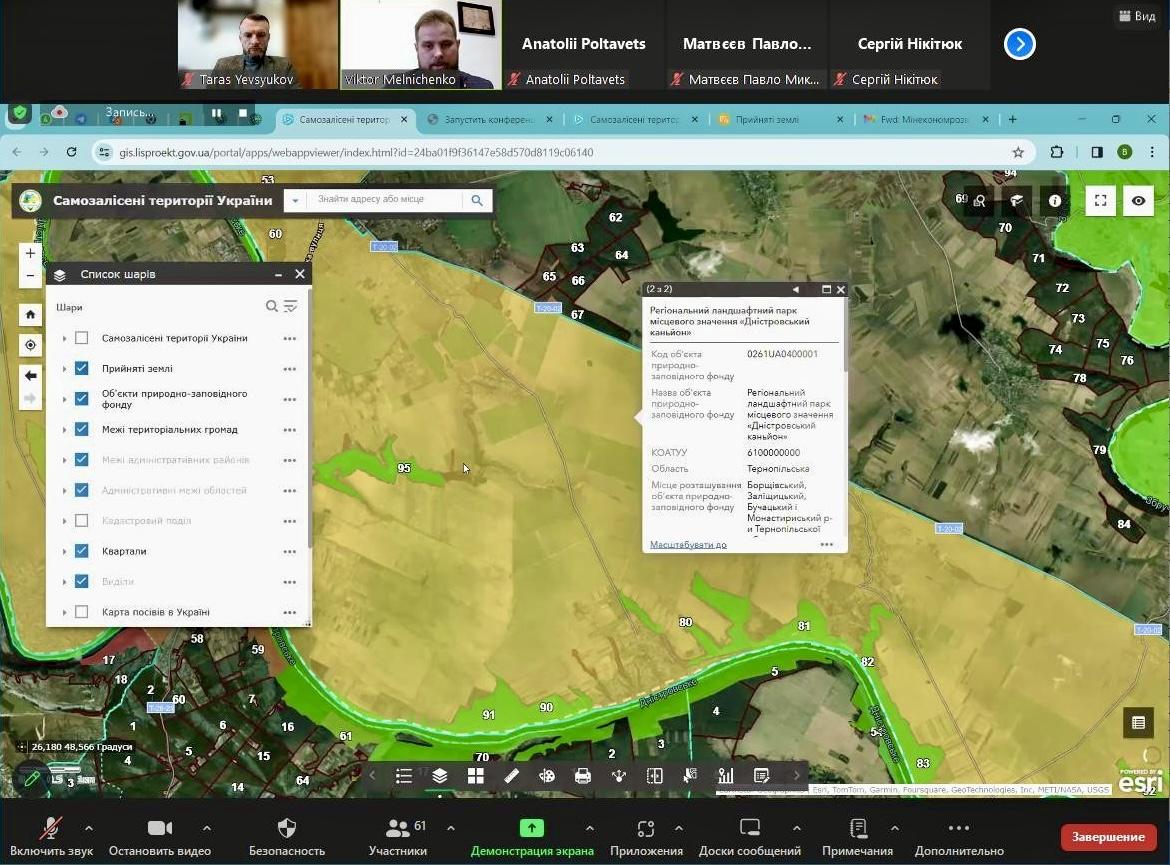Open the print widget in bottom toolbar
Viewport: 1170px width, 865px height.
(583, 776)
